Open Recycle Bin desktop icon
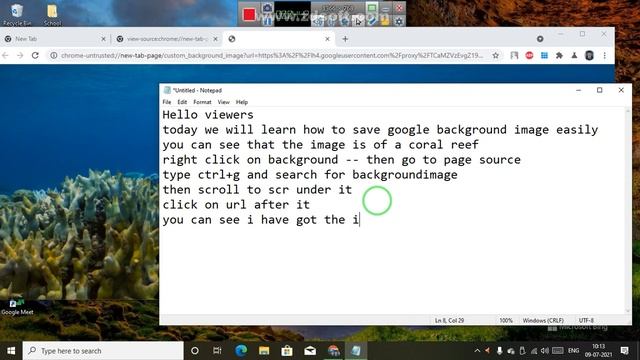Image resolution: width=640 pixels, height=360 pixels. click(17, 15)
